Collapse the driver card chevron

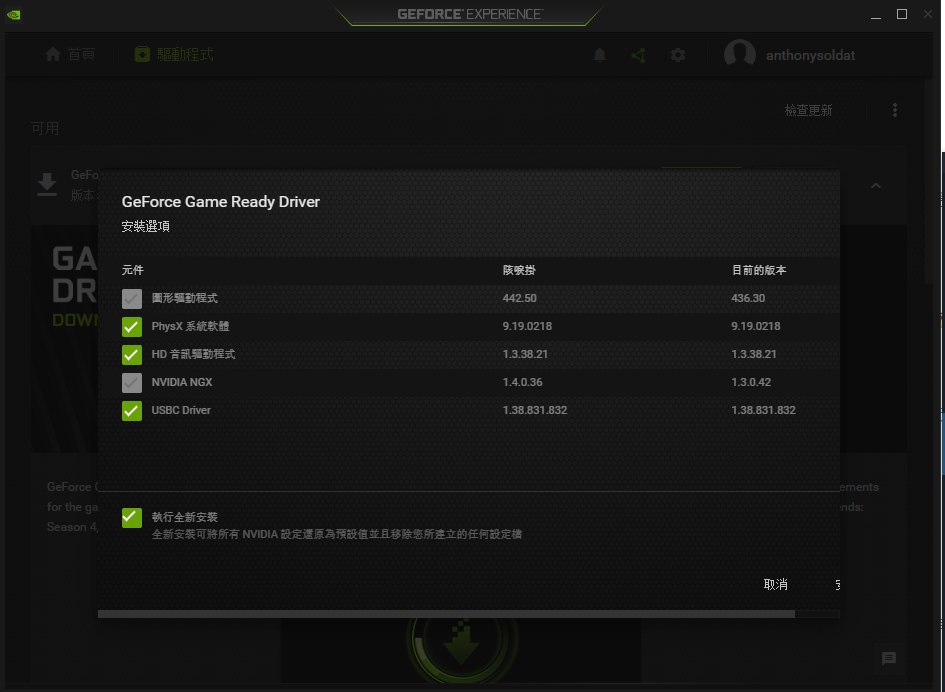click(876, 186)
